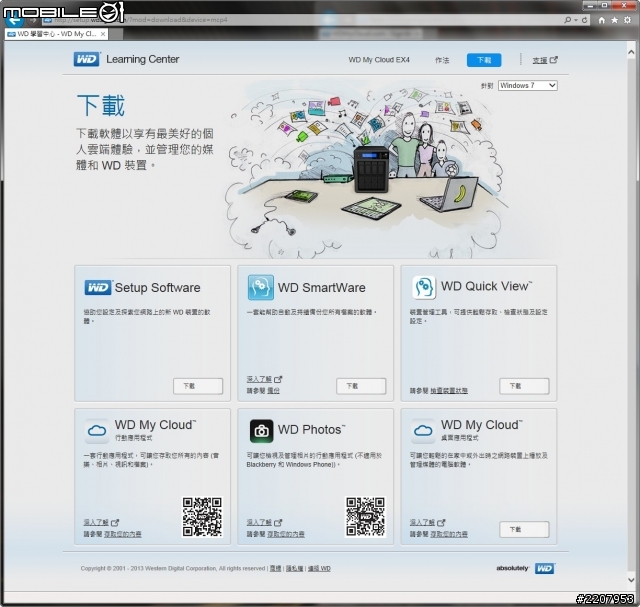The image size is (640, 607).
Task: Click the Setup Software WD logo icon
Action: pyautogui.click(x=98, y=287)
